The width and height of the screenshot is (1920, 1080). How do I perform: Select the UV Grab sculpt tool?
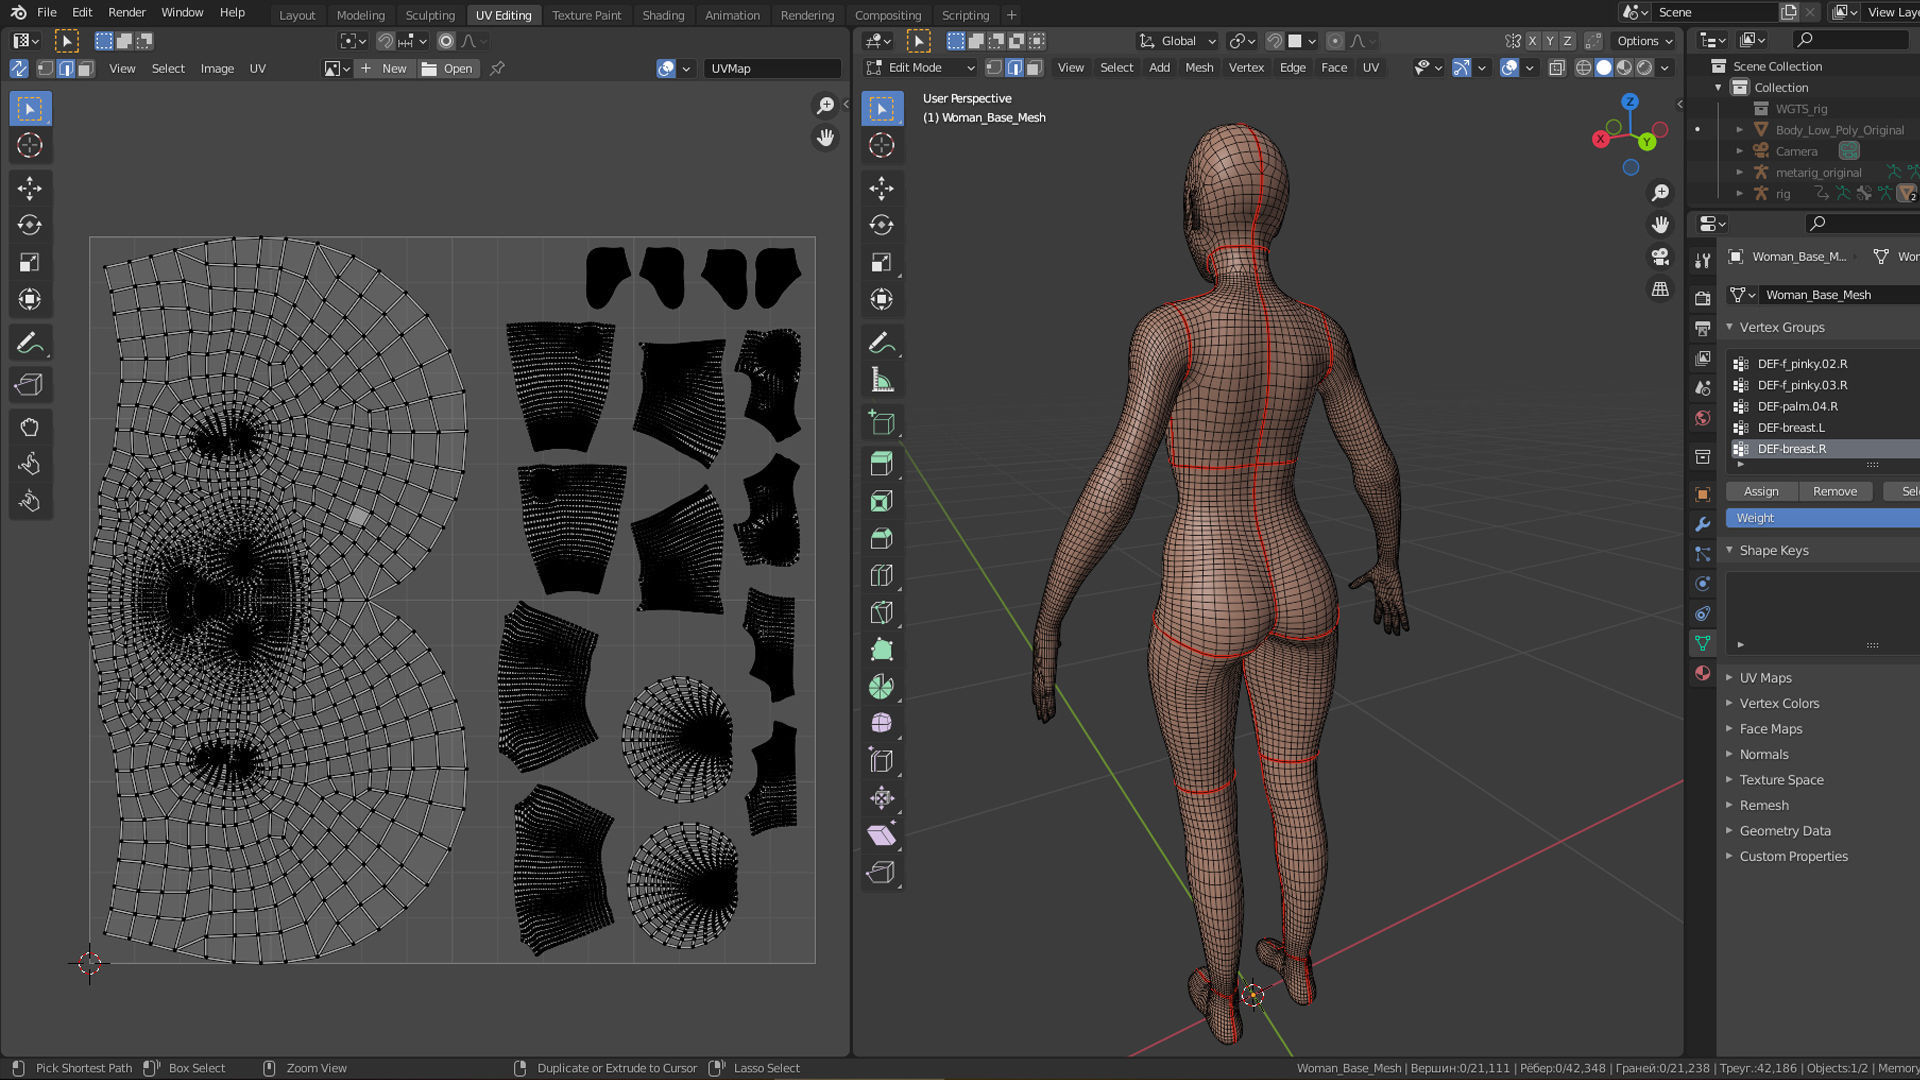click(30, 427)
